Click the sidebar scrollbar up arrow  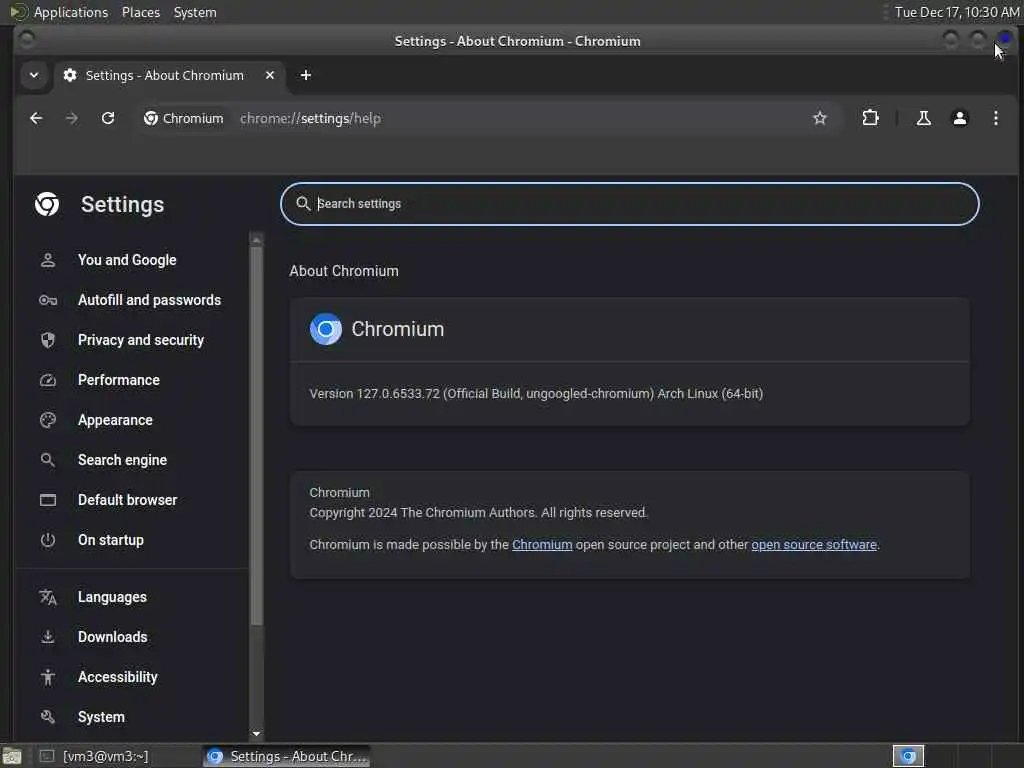click(256, 240)
